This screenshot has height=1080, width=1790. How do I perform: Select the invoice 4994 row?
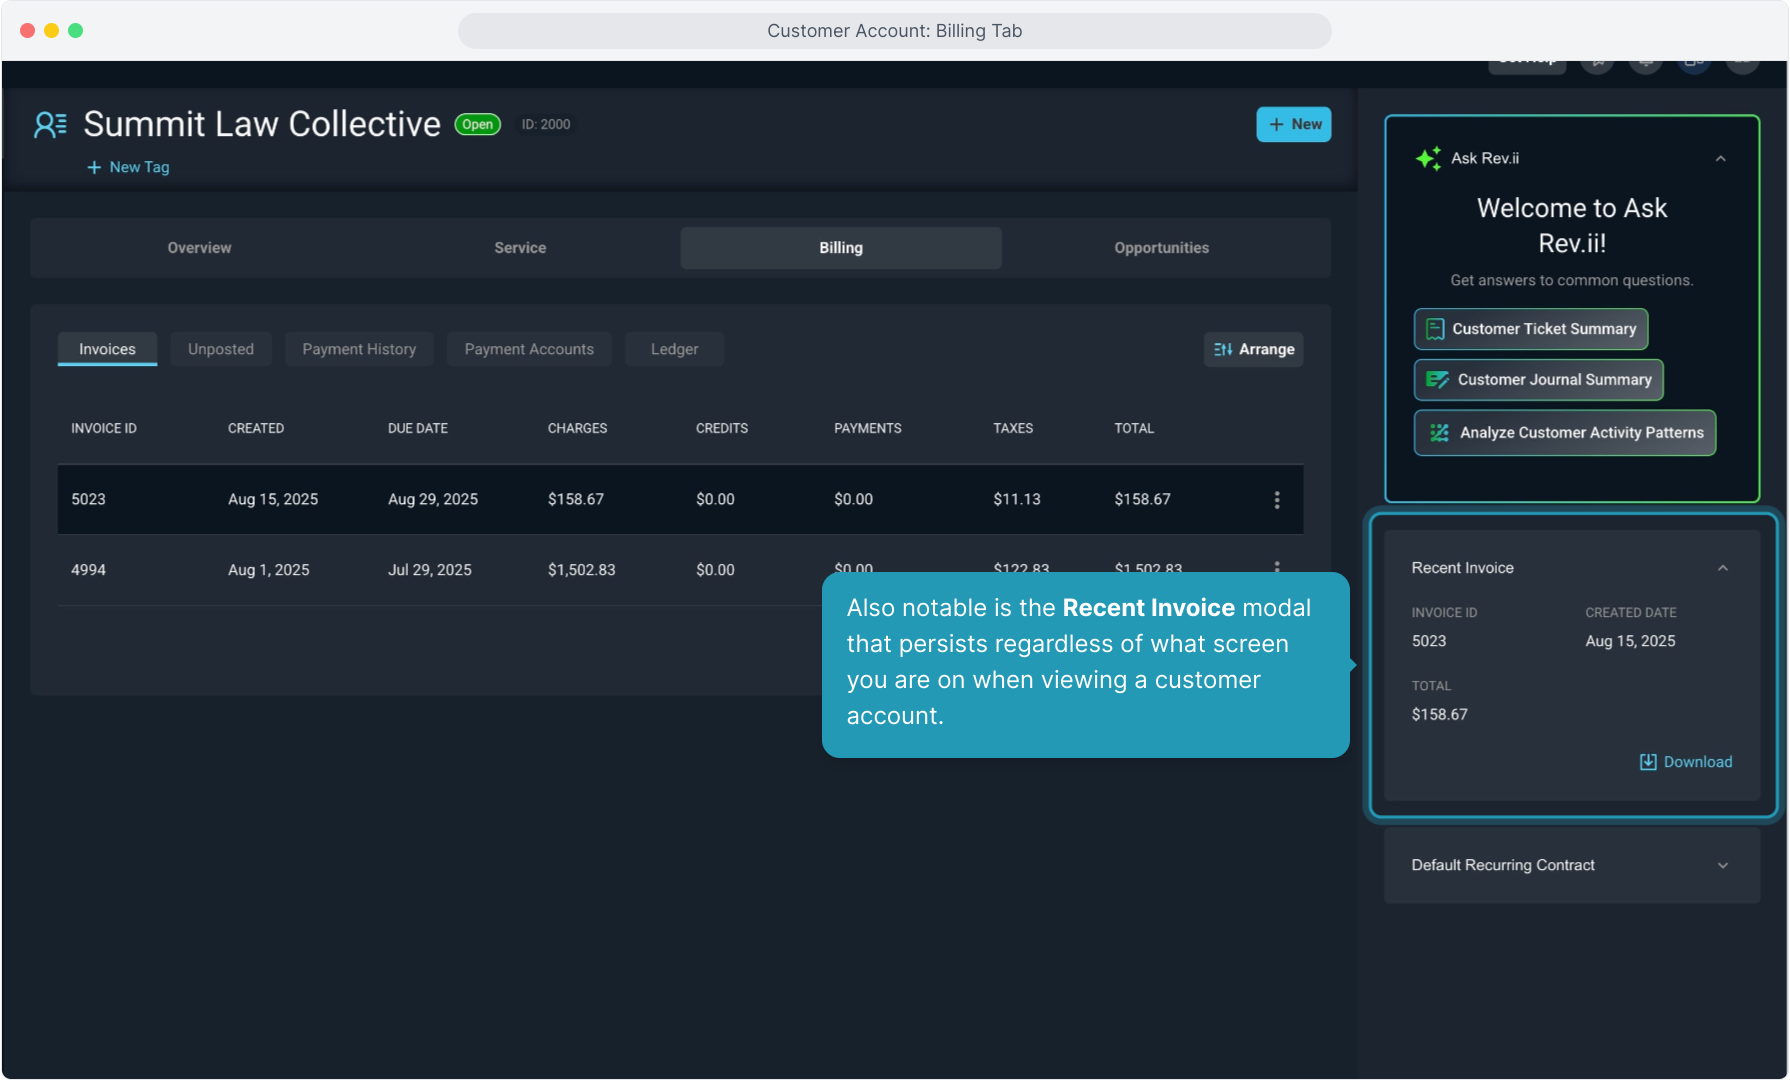[x=400, y=570]
